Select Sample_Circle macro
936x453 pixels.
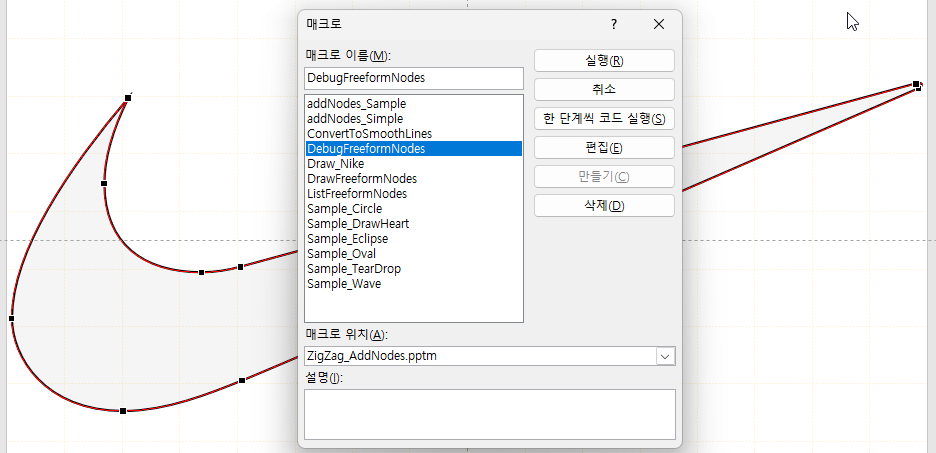pyautogui.click(x=414, y=209)
